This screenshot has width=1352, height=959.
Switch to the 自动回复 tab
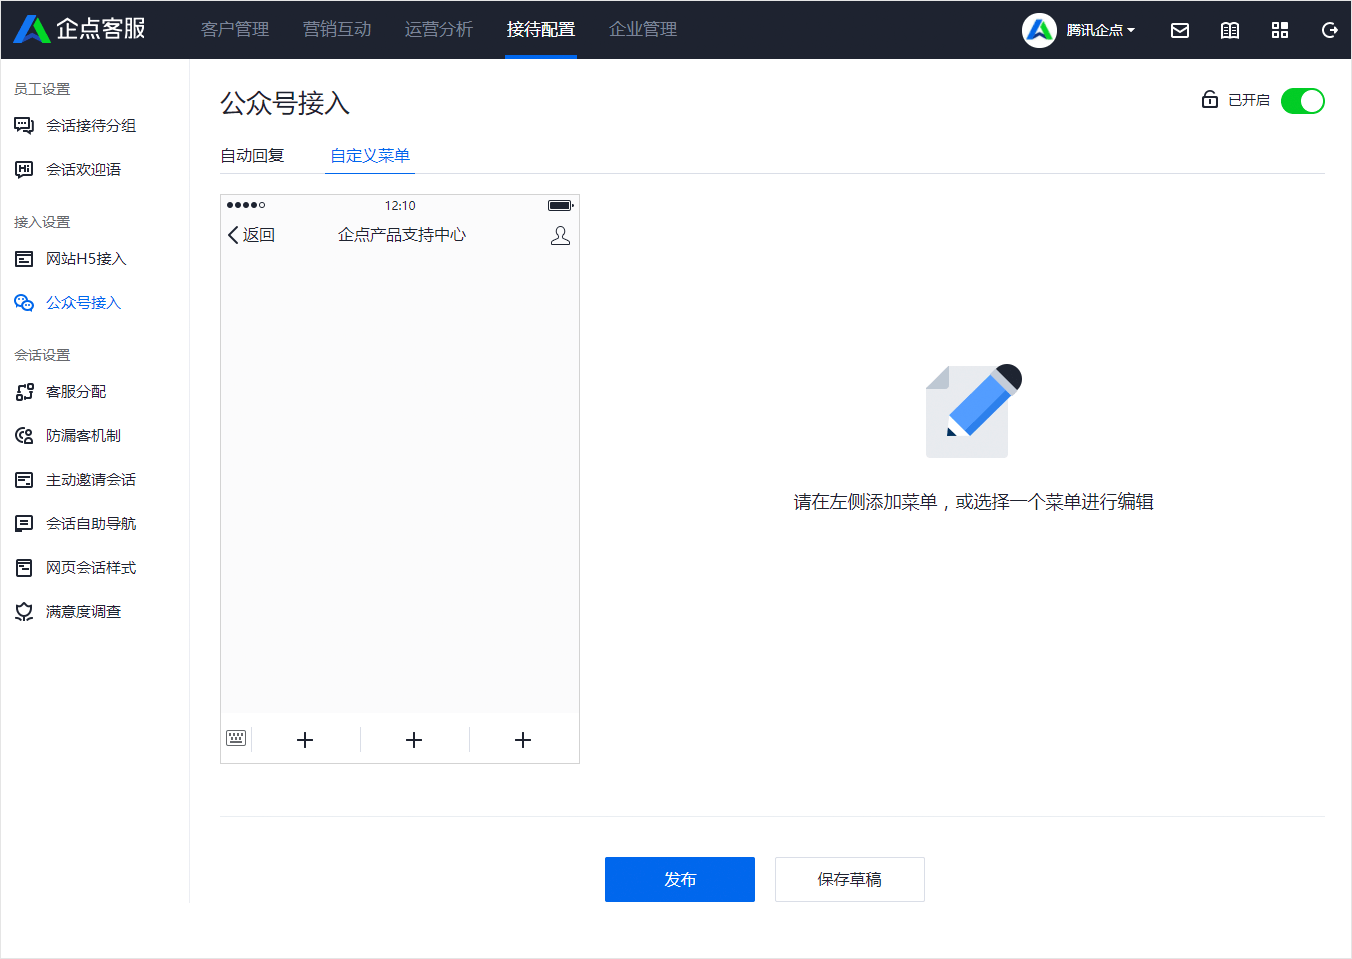click(251, 155)
